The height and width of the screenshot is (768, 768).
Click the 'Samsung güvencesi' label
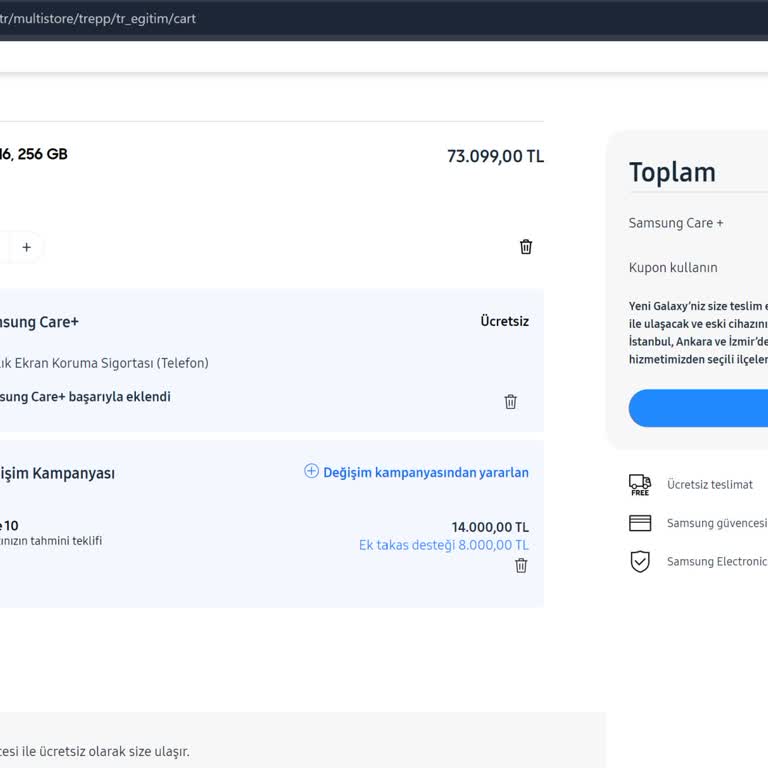[716, 523]
